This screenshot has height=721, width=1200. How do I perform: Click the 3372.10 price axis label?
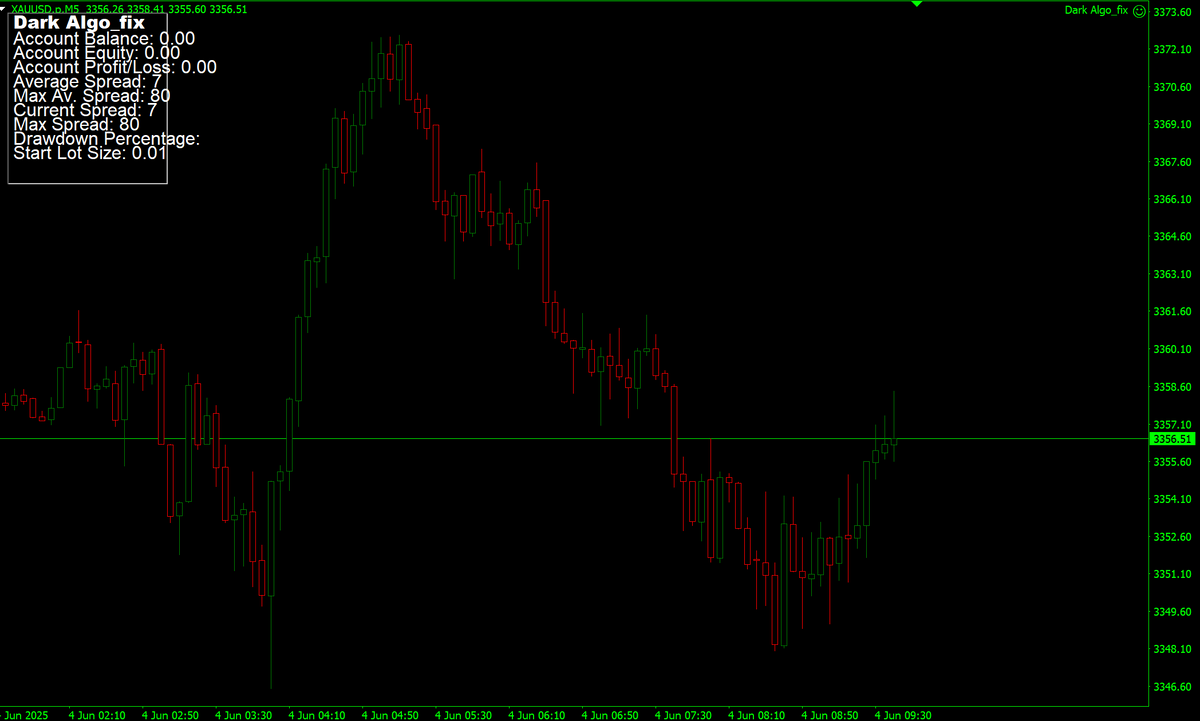(1172, 50)
